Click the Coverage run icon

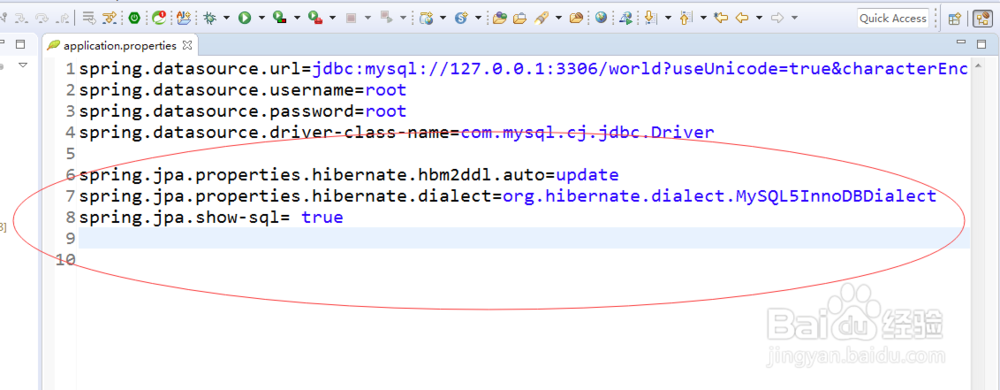(279, 18)
